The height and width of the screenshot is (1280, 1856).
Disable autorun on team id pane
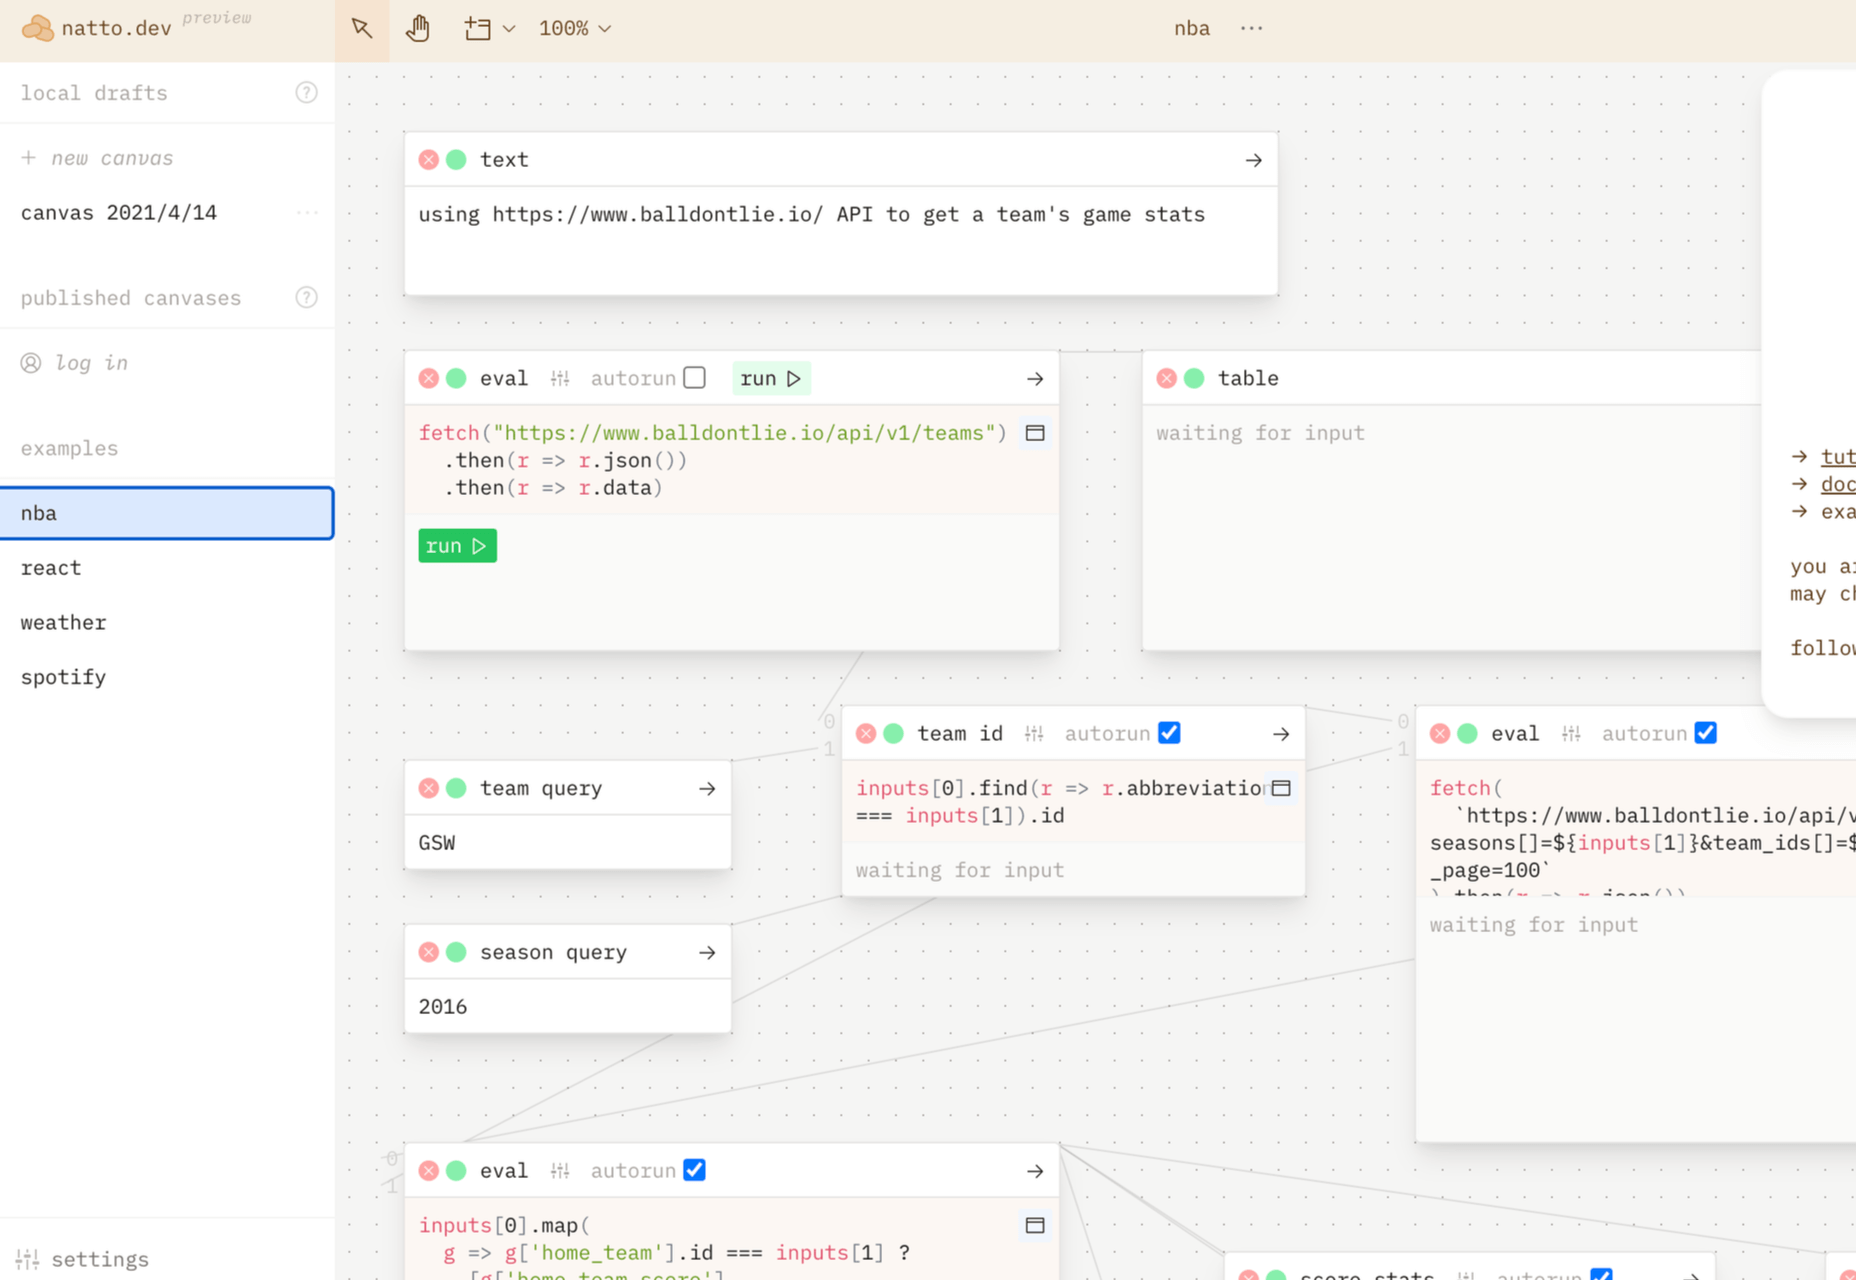[x=1169, y=733]
